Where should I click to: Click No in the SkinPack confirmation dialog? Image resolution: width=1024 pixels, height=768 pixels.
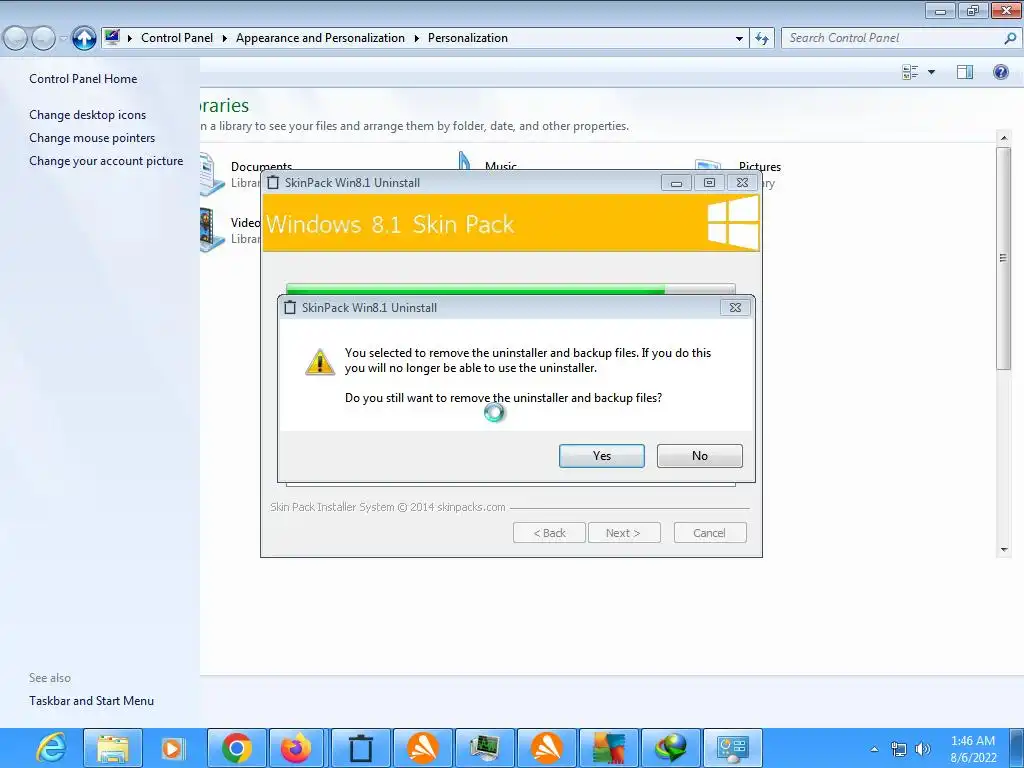699,456
